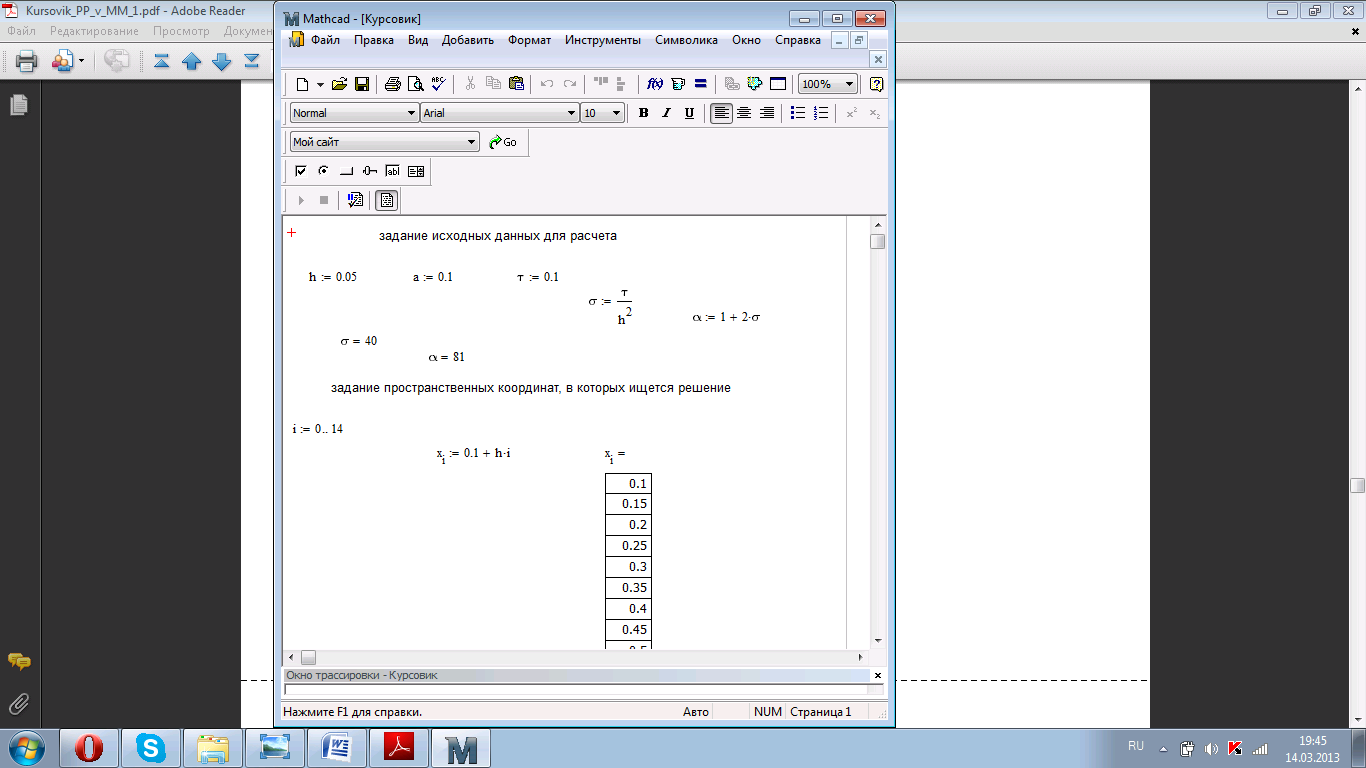Screen dimensions: 1366x768
Task: Open the font size 10 dropdown
Action: tap(617, 113)
